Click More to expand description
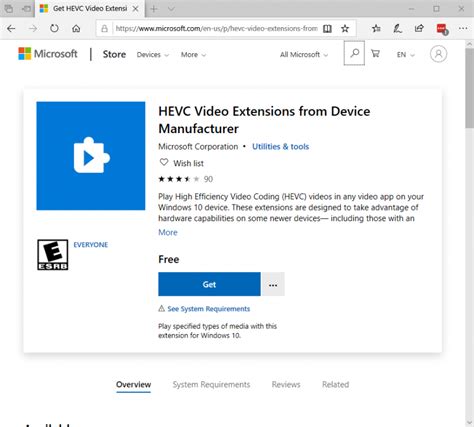Viewport: 474px width, 427px height. (168, 232)
